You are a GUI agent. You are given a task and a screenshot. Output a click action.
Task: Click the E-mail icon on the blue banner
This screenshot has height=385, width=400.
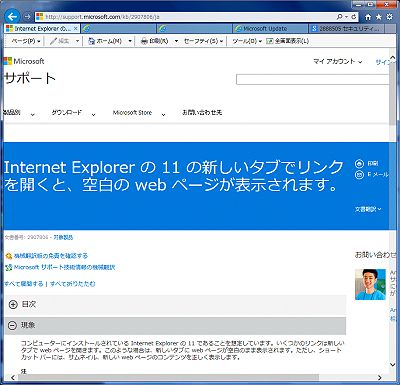[359, 174]
